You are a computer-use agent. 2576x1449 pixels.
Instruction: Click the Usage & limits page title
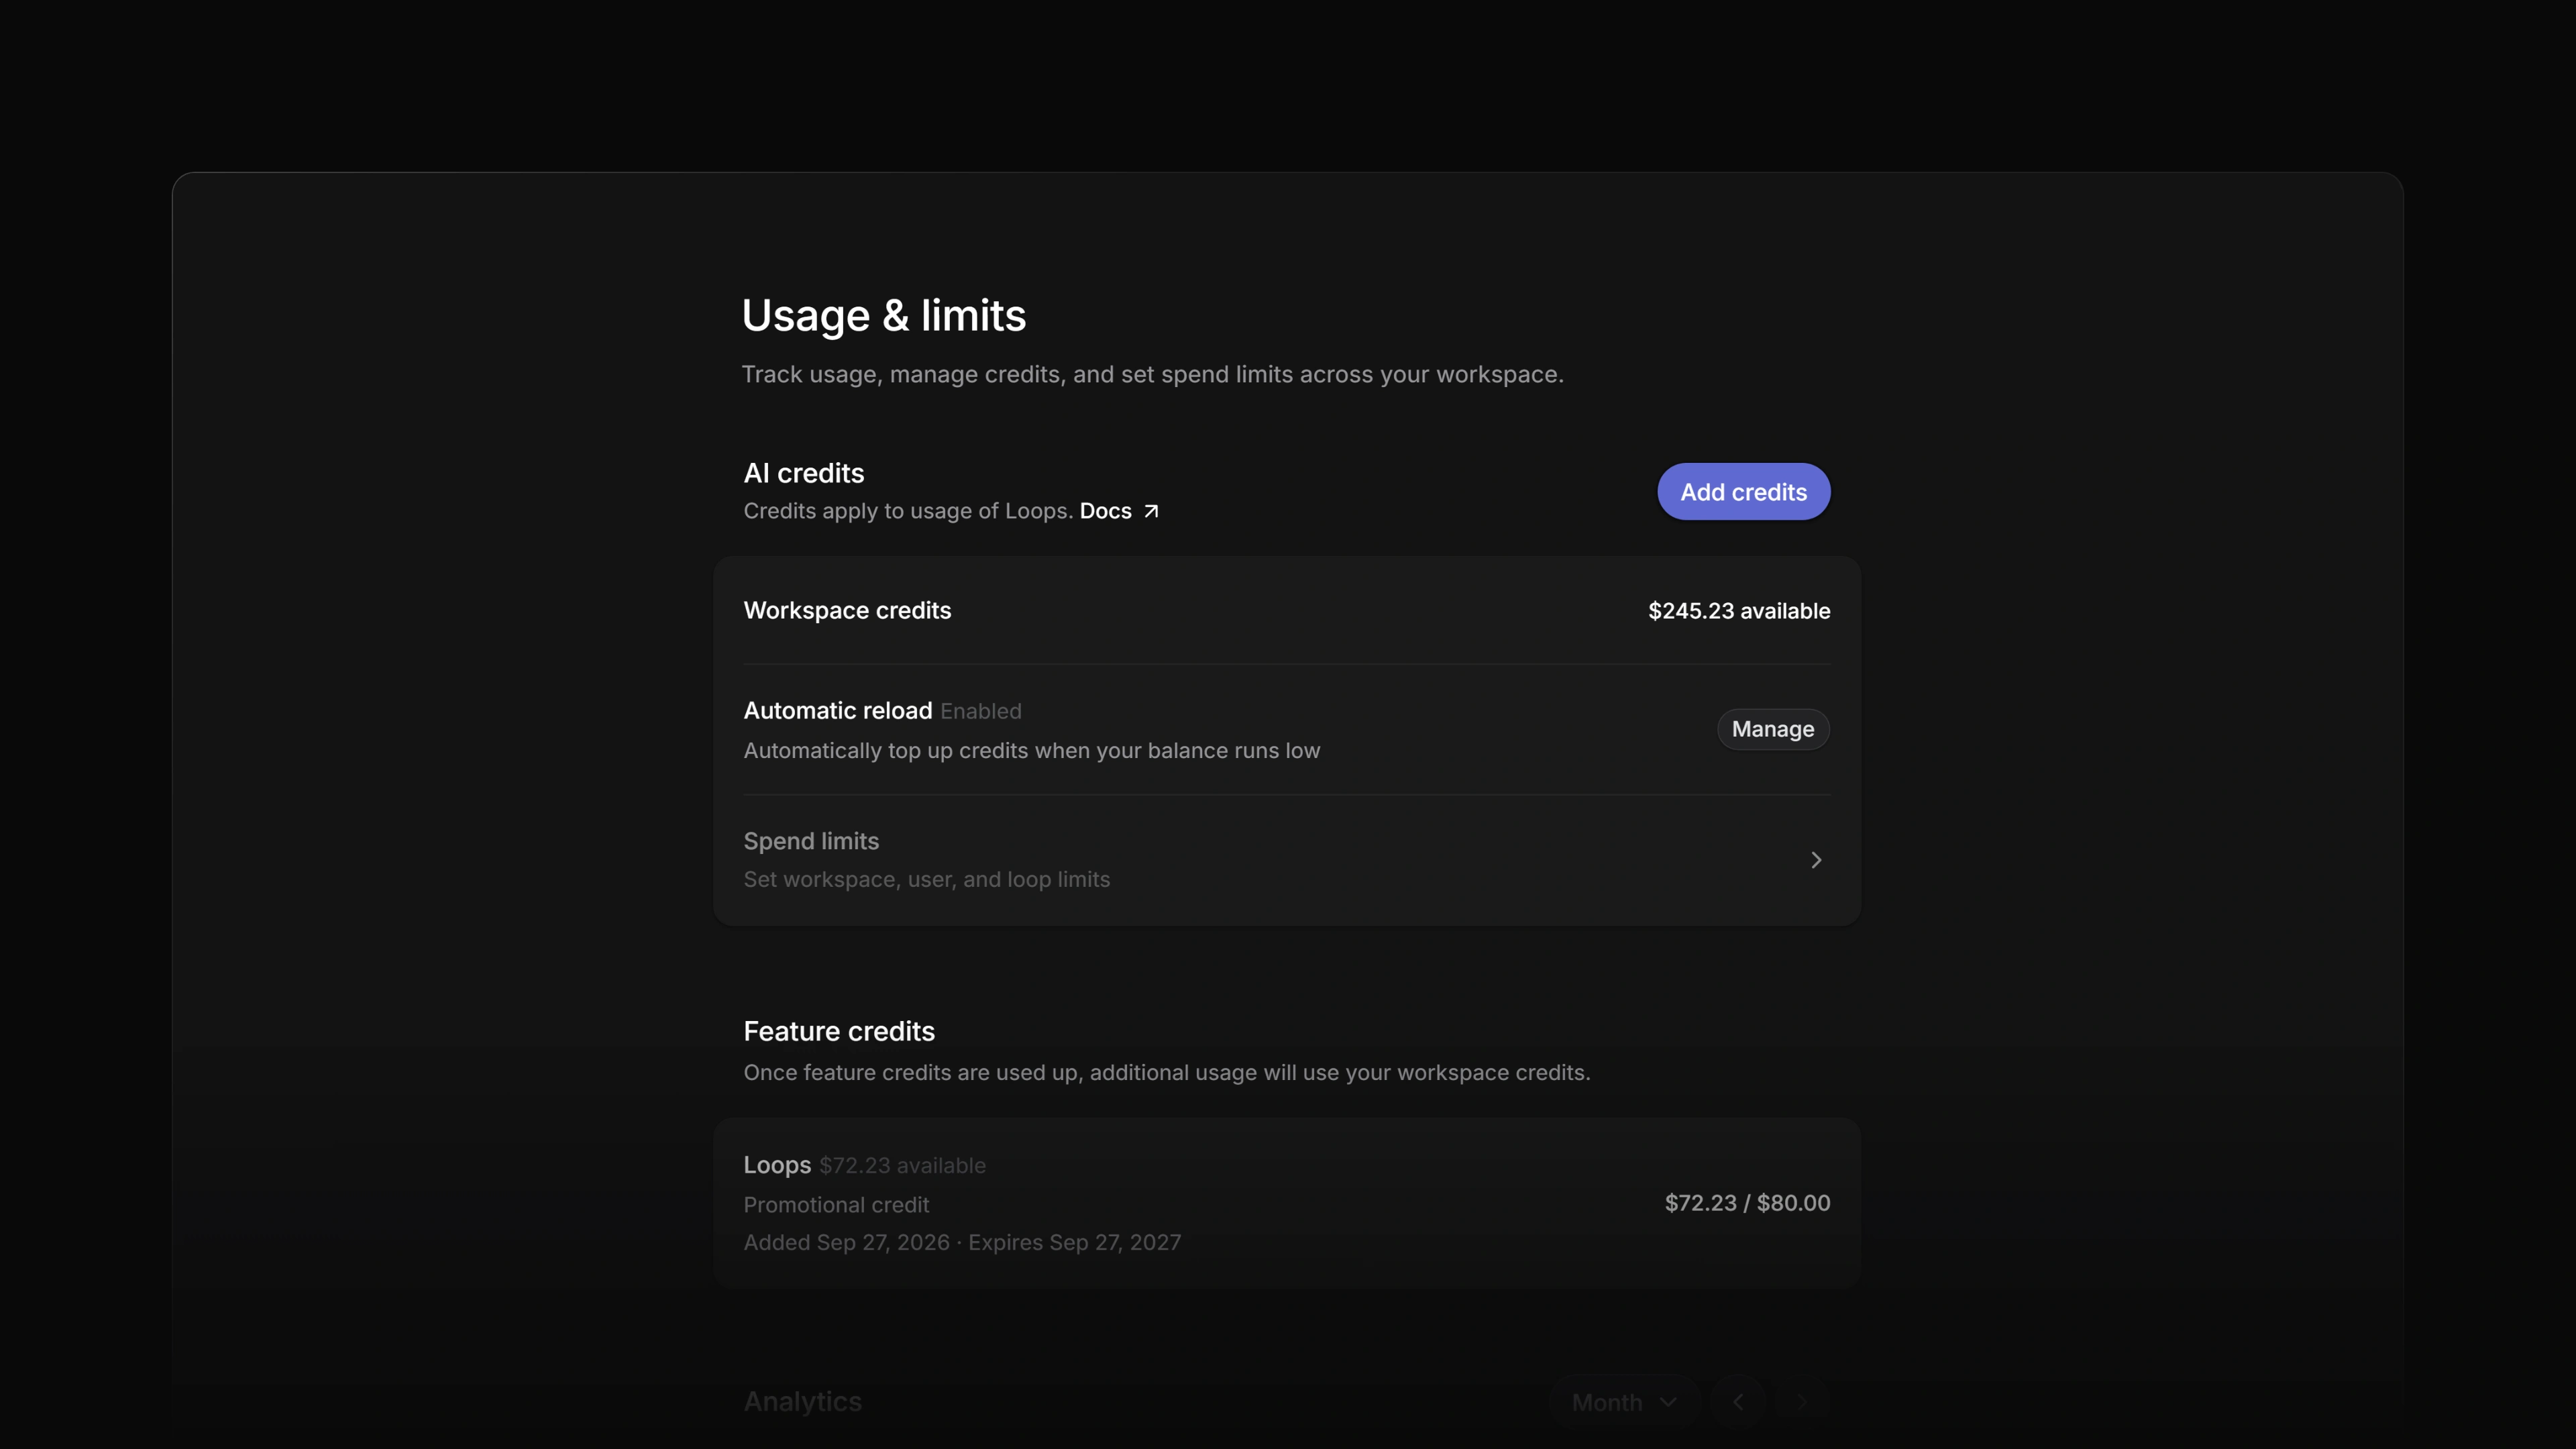click(x=883, y=315)
